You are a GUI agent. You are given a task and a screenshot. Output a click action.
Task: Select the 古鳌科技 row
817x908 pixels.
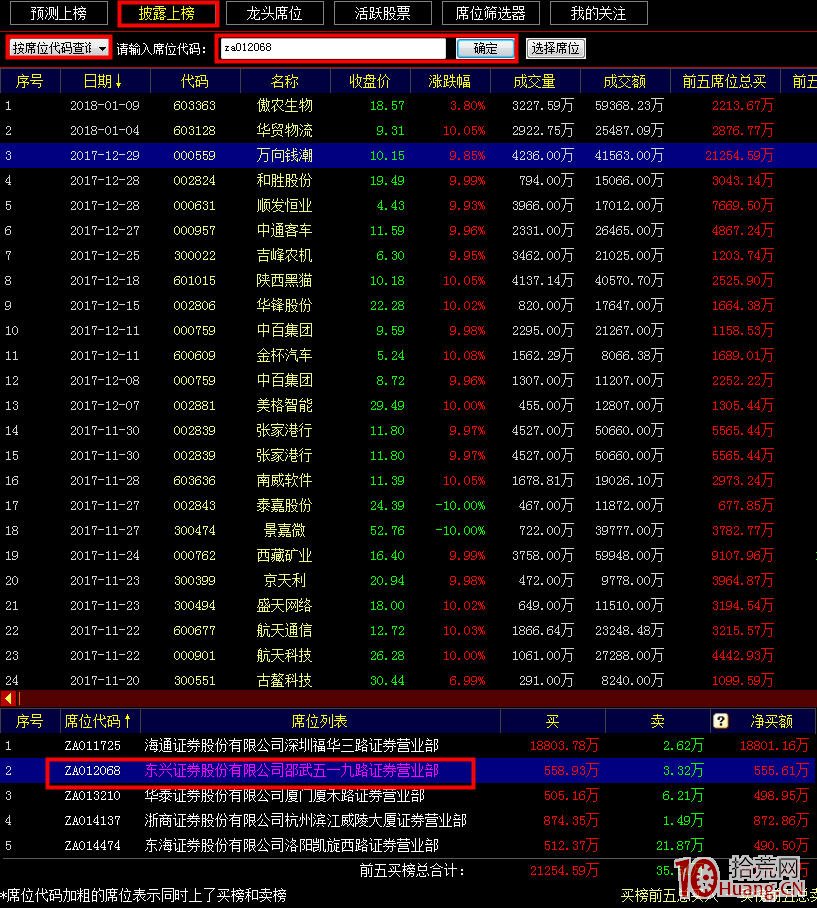[x=408, y=680]
